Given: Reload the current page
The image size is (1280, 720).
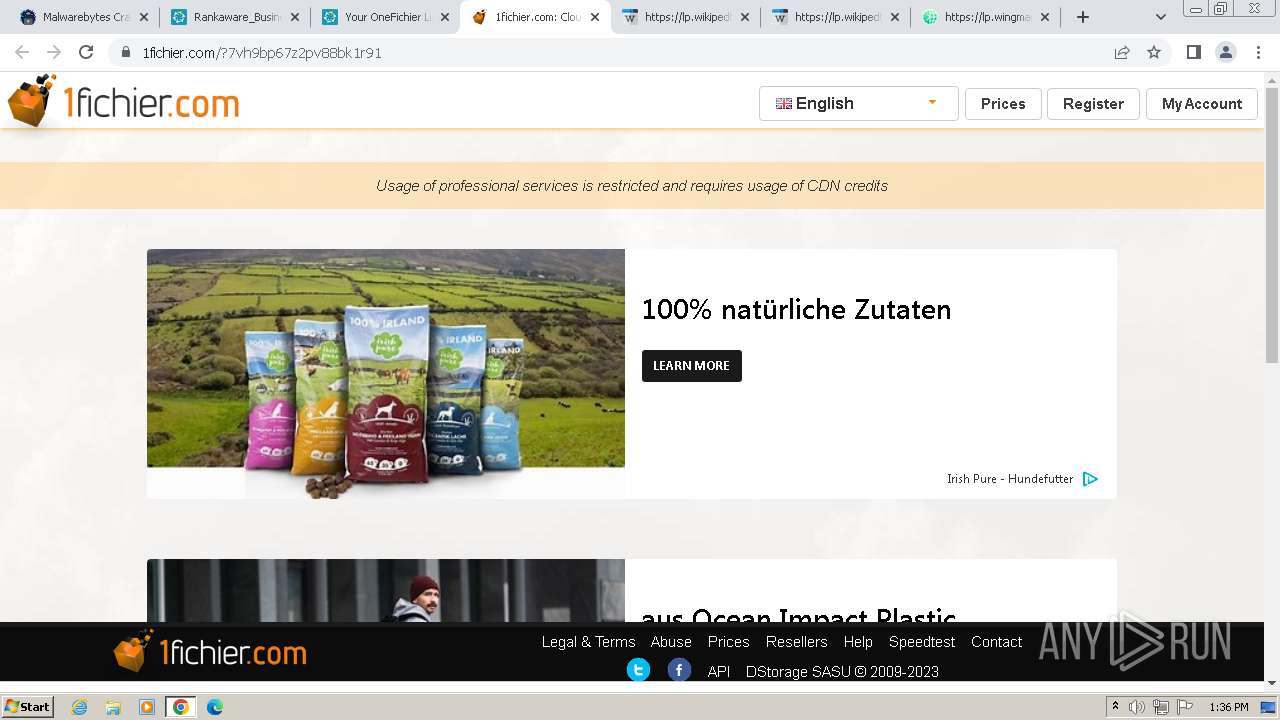Looking at the screenshot, I should (86, 52).
